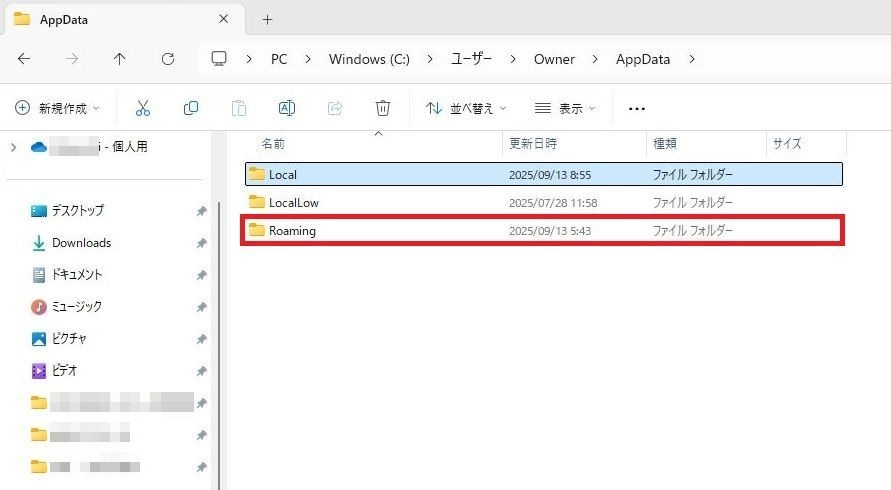Go up one folder level
Viewport: 891px width, 490px height.
120,59
